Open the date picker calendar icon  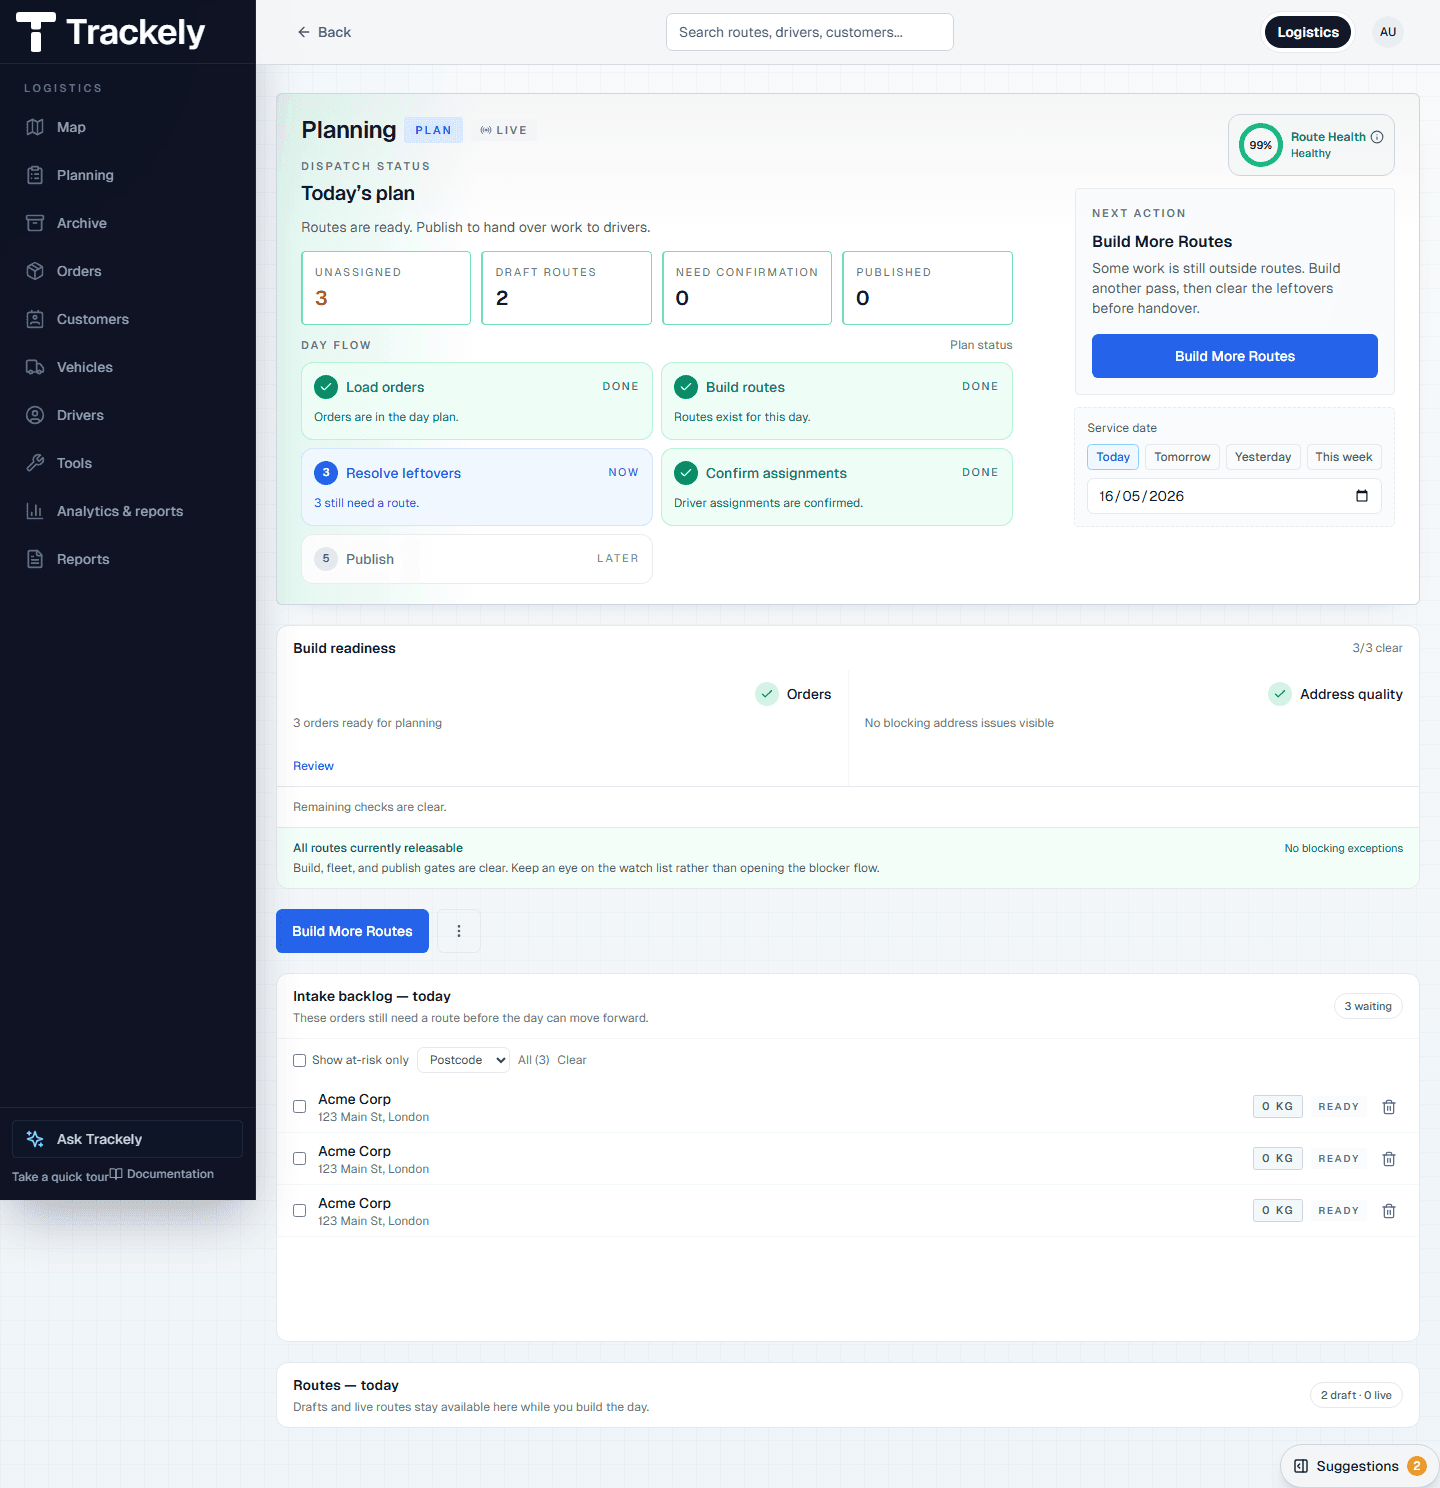(x=1362, y=496)
